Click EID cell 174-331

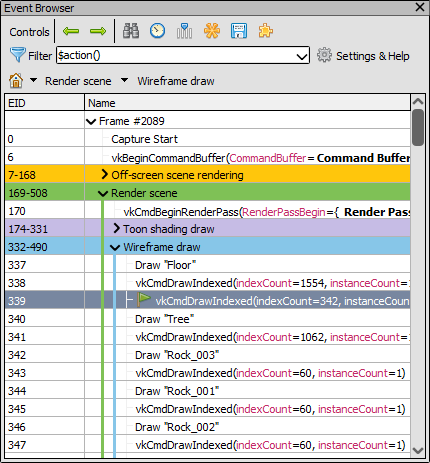[x=44, y=229]
